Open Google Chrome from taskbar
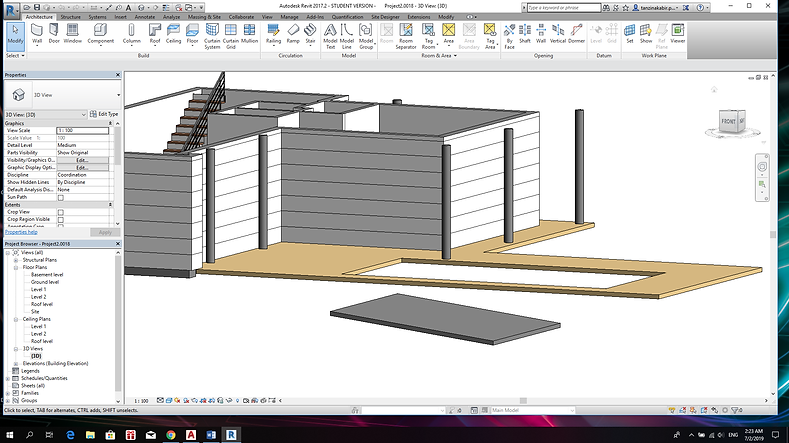Screen dimensions: 789x443 (x=171, y=434)
